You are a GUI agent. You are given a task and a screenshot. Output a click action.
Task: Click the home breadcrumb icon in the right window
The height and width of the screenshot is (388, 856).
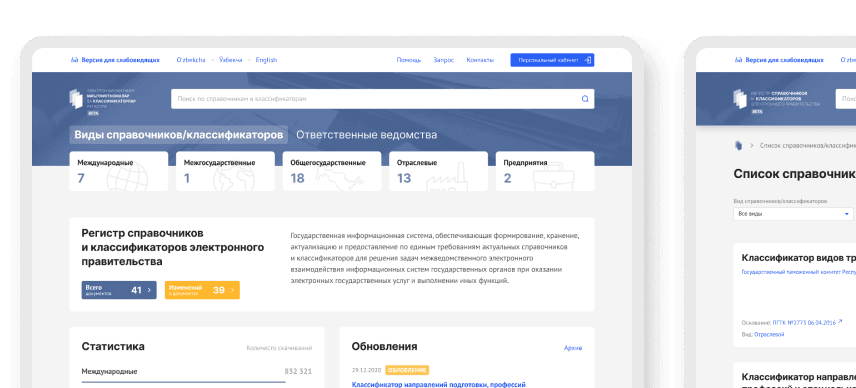click(738, 145)
